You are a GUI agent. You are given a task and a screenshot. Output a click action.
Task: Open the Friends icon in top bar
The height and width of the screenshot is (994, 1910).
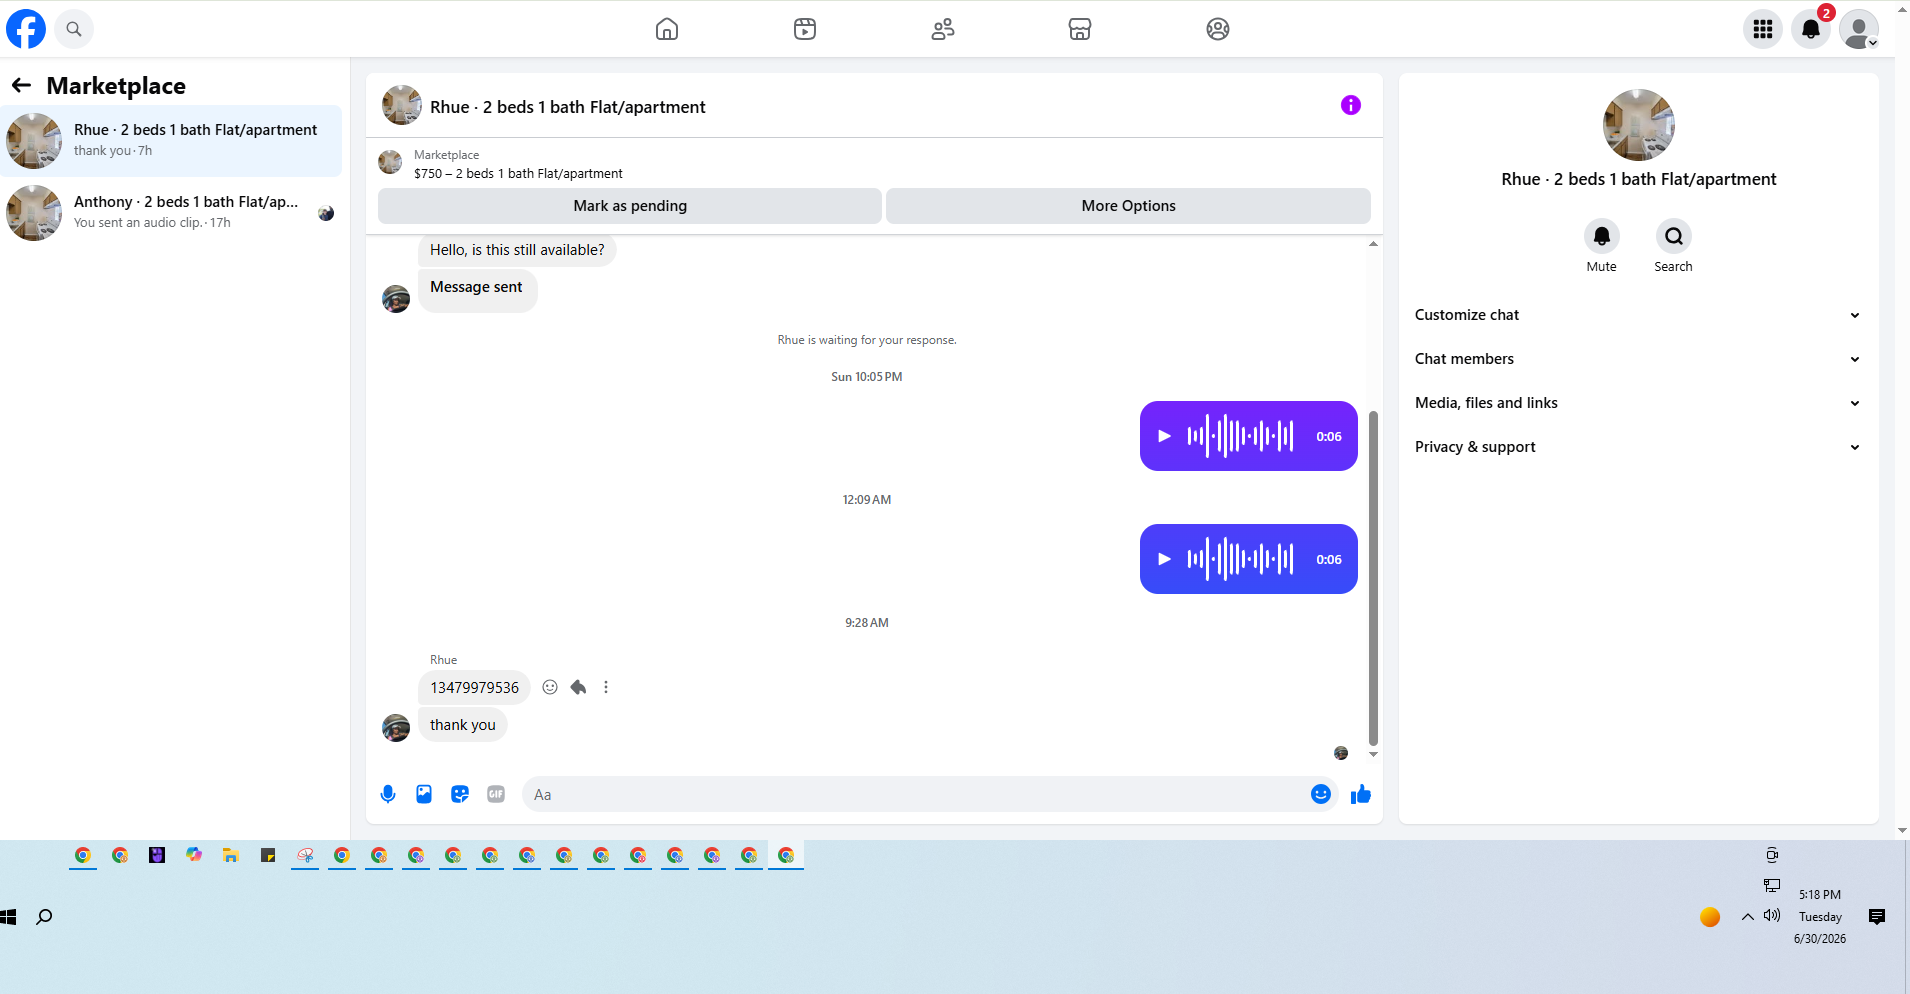tap(943, 29)
